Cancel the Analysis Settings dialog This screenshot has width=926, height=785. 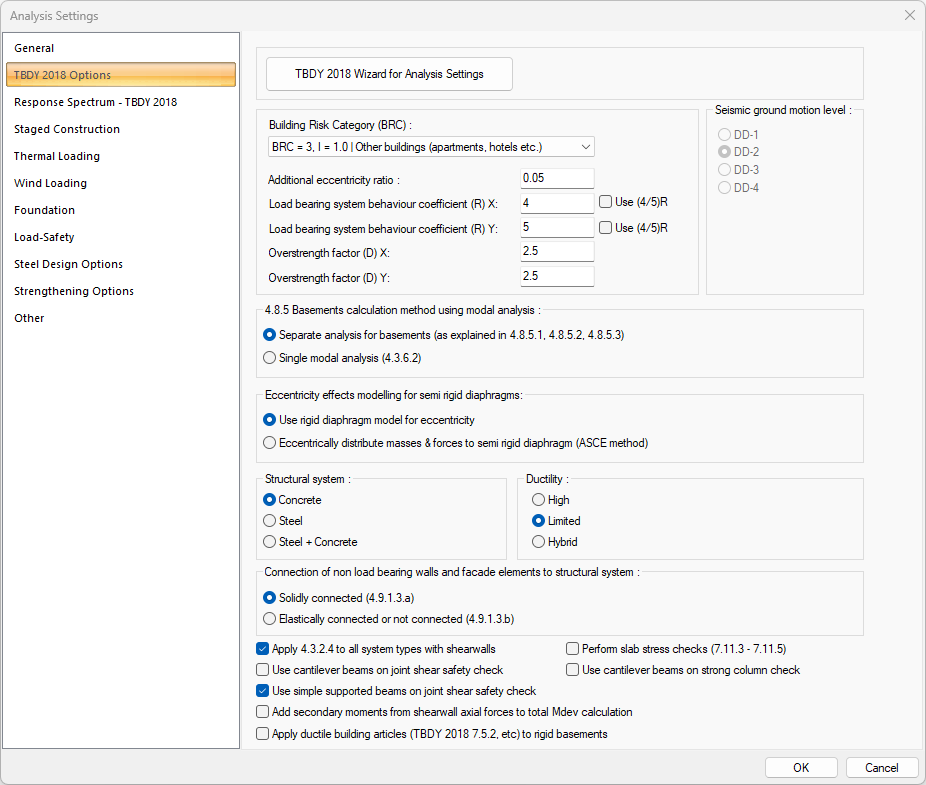pyautogui.click(x=881, y=768)
